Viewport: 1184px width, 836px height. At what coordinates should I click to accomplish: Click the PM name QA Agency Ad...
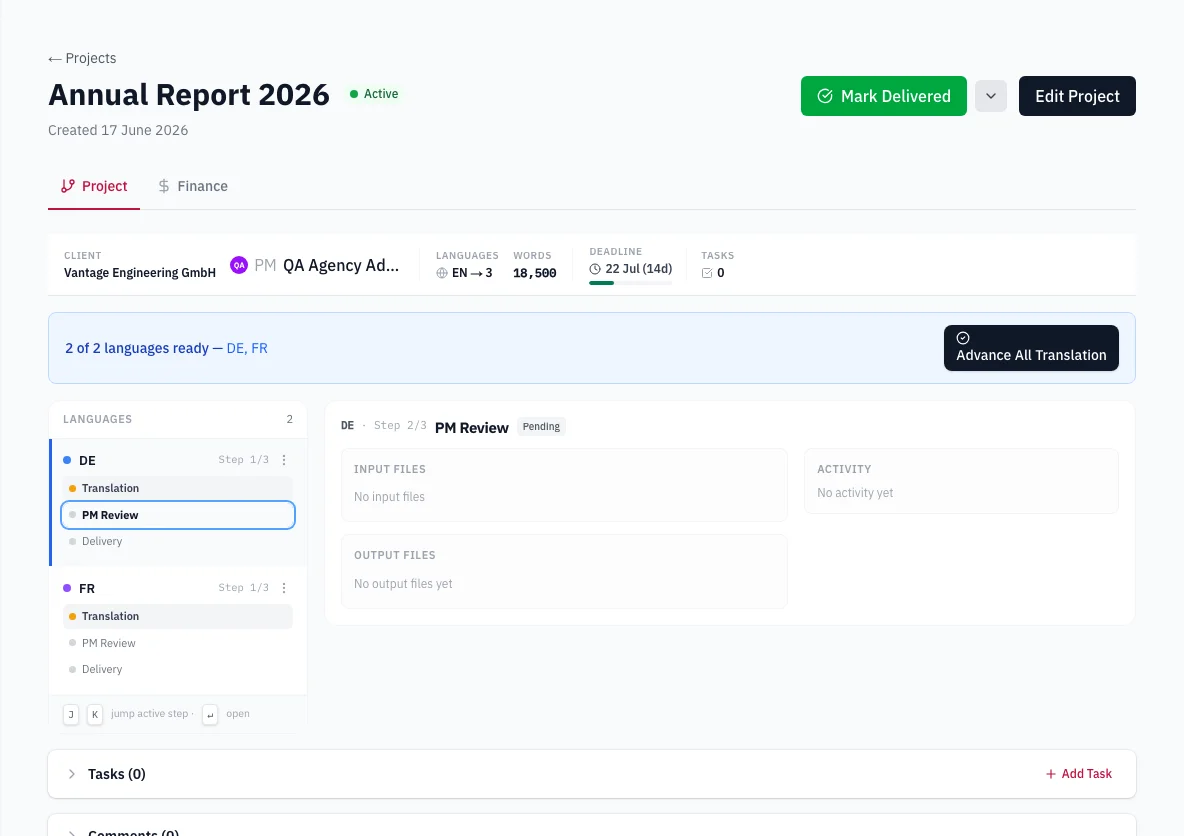[341, 265]
